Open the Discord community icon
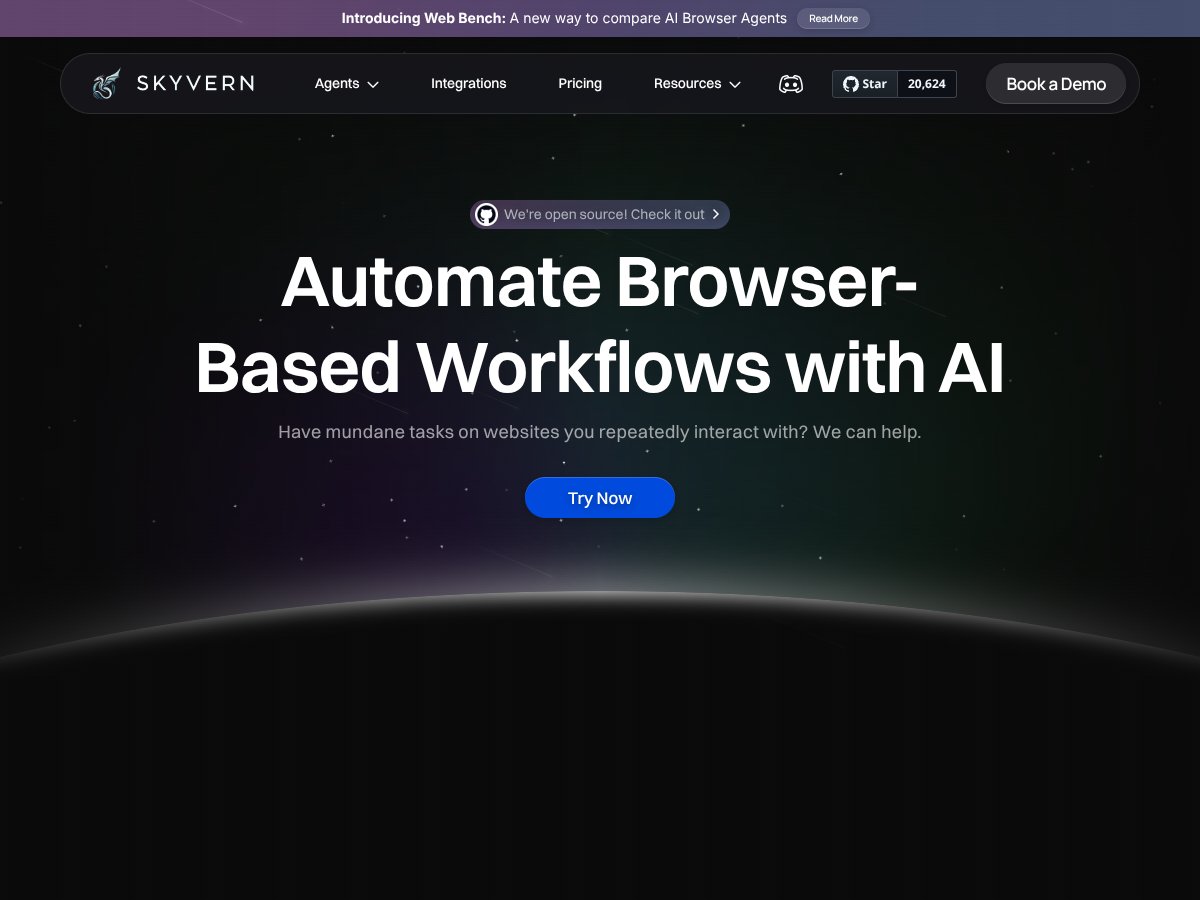Screen dimensions: 1200x900 790,84
